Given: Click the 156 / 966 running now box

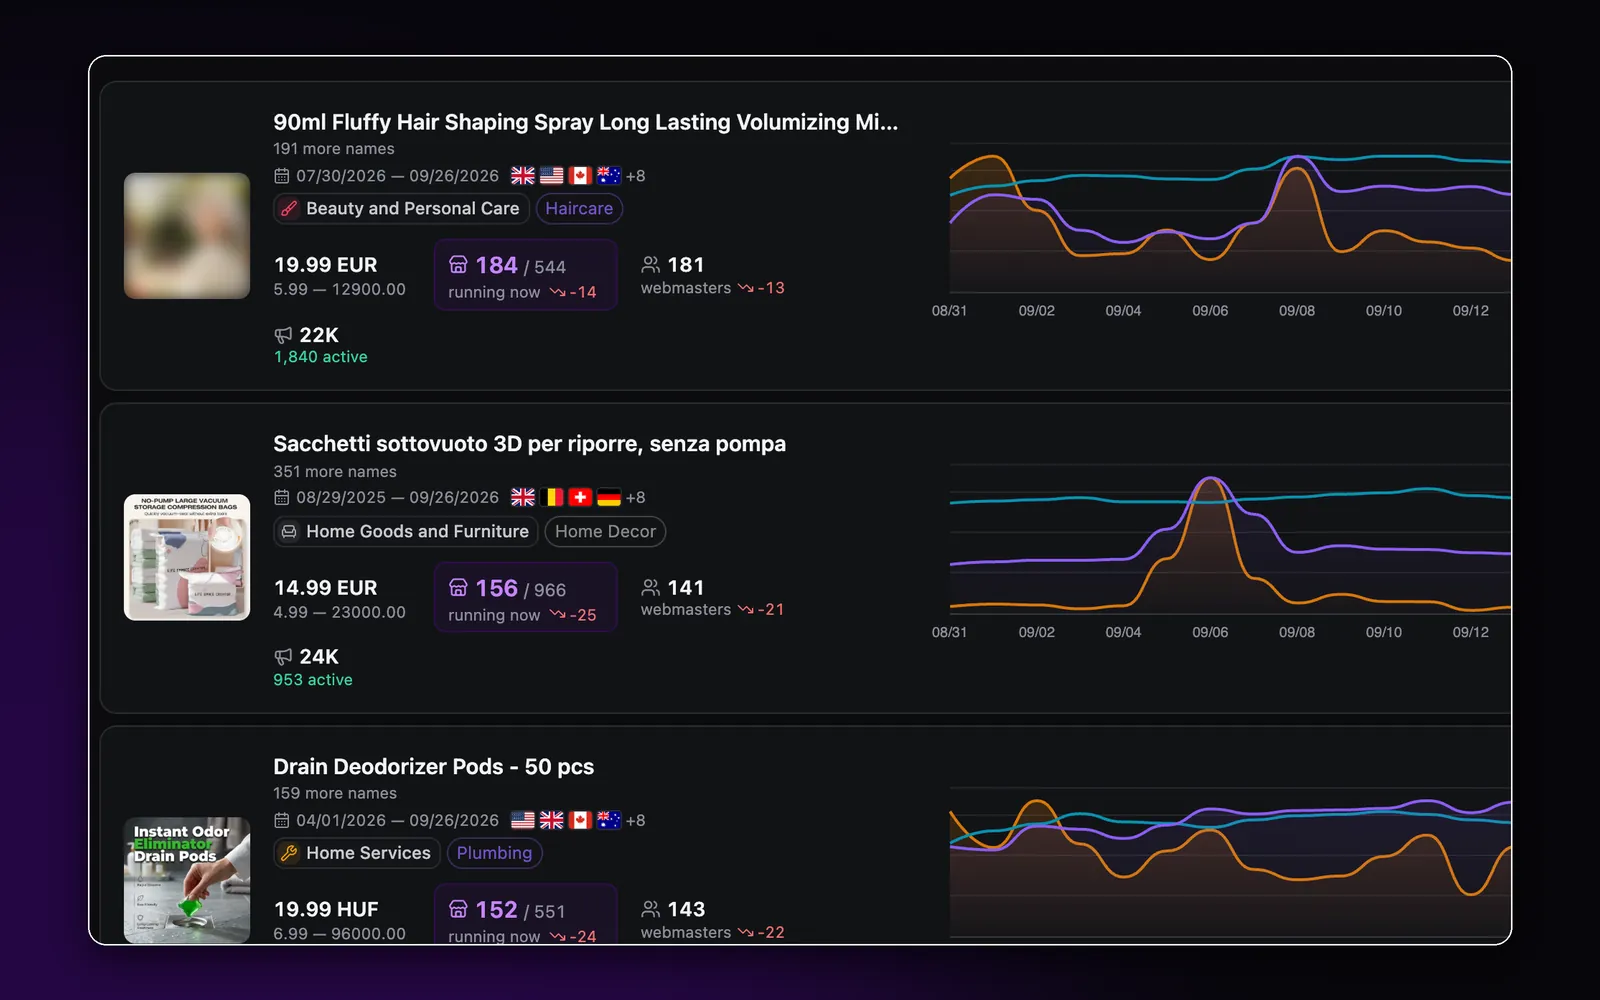Looking at the screenshot, I should (x=525, y=597).
